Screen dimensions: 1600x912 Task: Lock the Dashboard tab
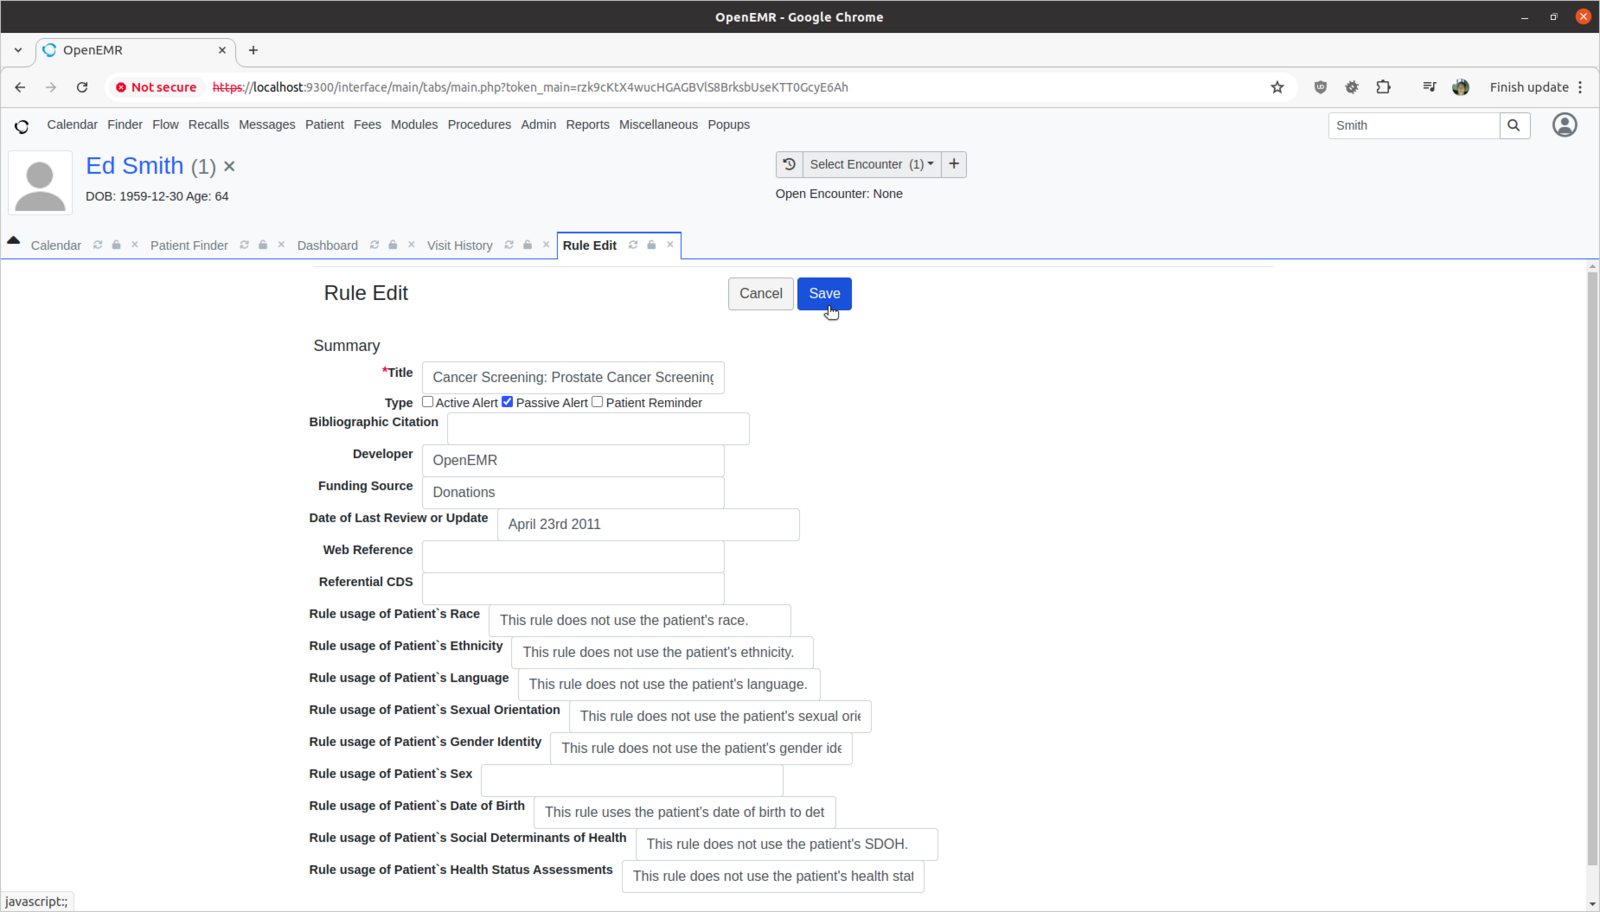pos(393,245)
